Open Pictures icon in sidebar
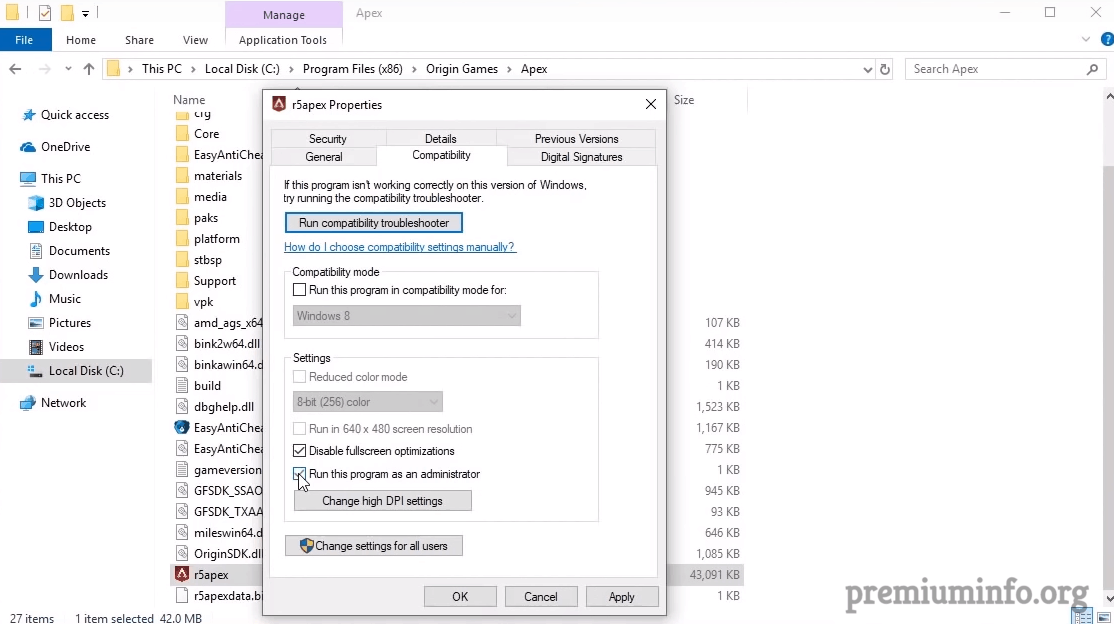Image resolution: width=1114 pixels, height=624 pixels. point(36,323)
